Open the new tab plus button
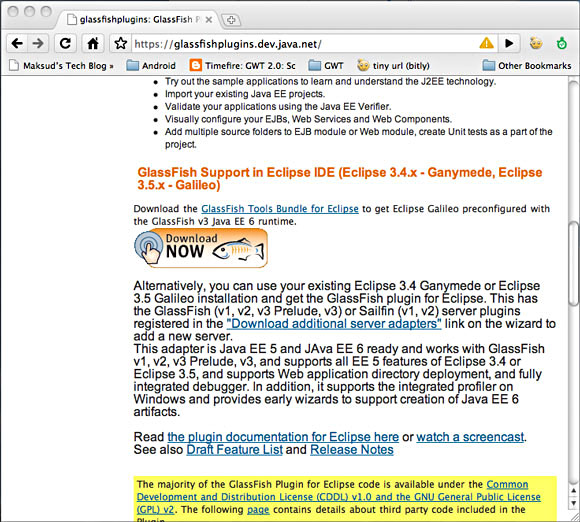 [x=231, y=20]
